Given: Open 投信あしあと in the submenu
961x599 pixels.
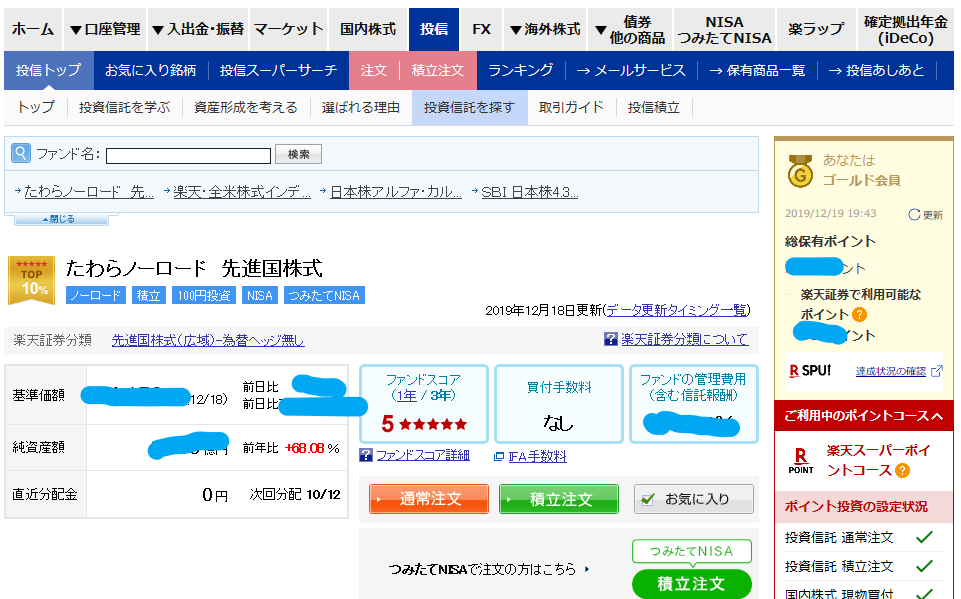Looking at the screenshot, I should (876, 71).
